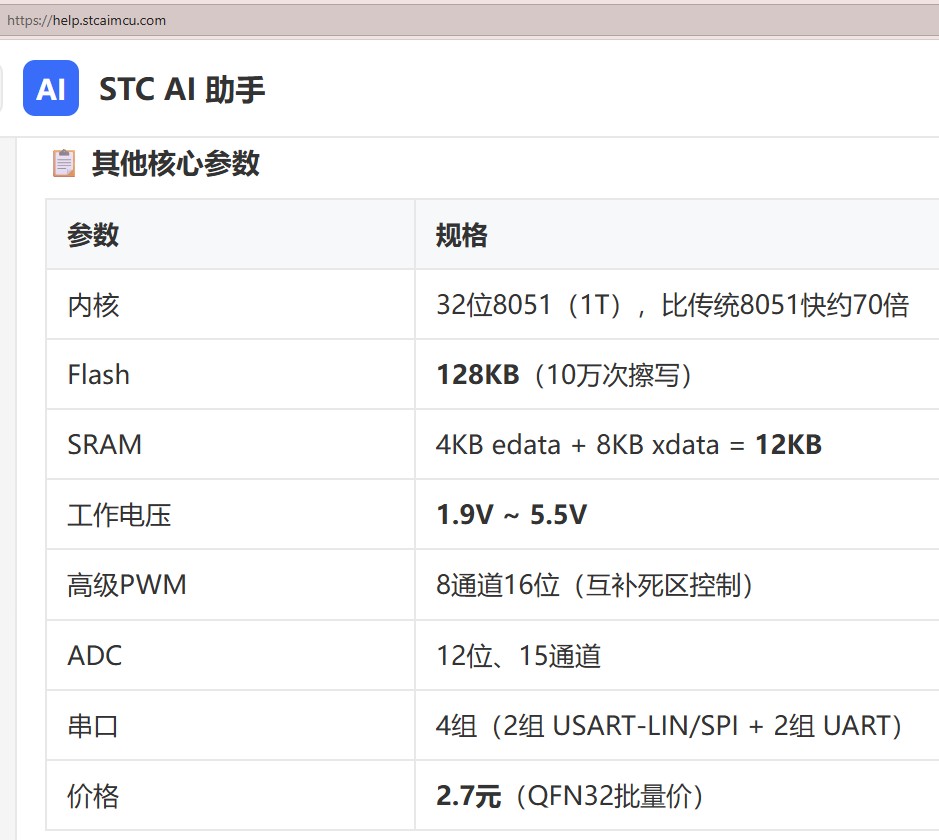Click the clipboard icon beside 其他核心参数
The image size is (939, 840).
click(63, 163)
